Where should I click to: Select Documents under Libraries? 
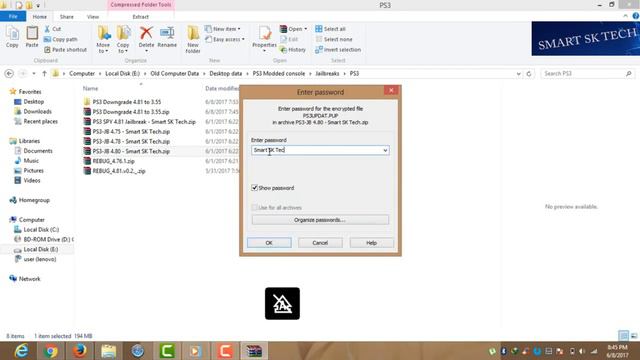pos(38,151)
